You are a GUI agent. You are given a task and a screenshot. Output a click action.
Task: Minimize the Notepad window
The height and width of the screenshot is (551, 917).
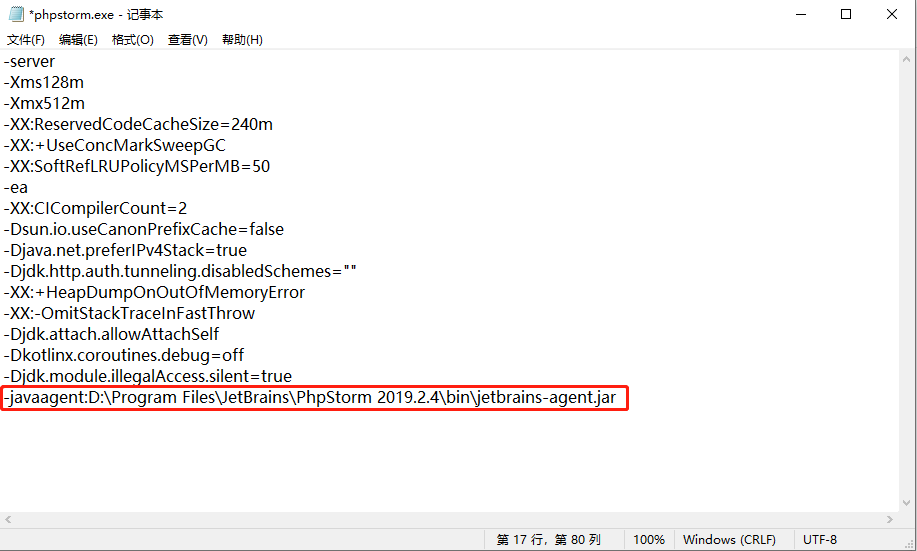coord(801,14)
